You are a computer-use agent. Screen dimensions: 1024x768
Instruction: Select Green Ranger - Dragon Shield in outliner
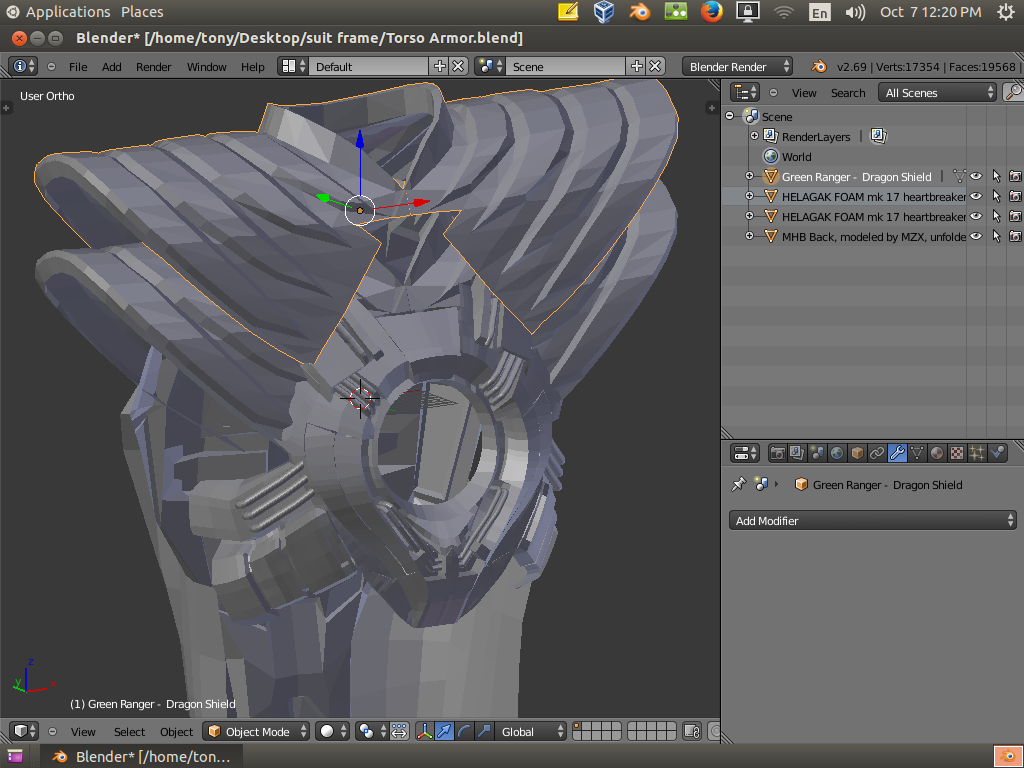click(856, 176)
